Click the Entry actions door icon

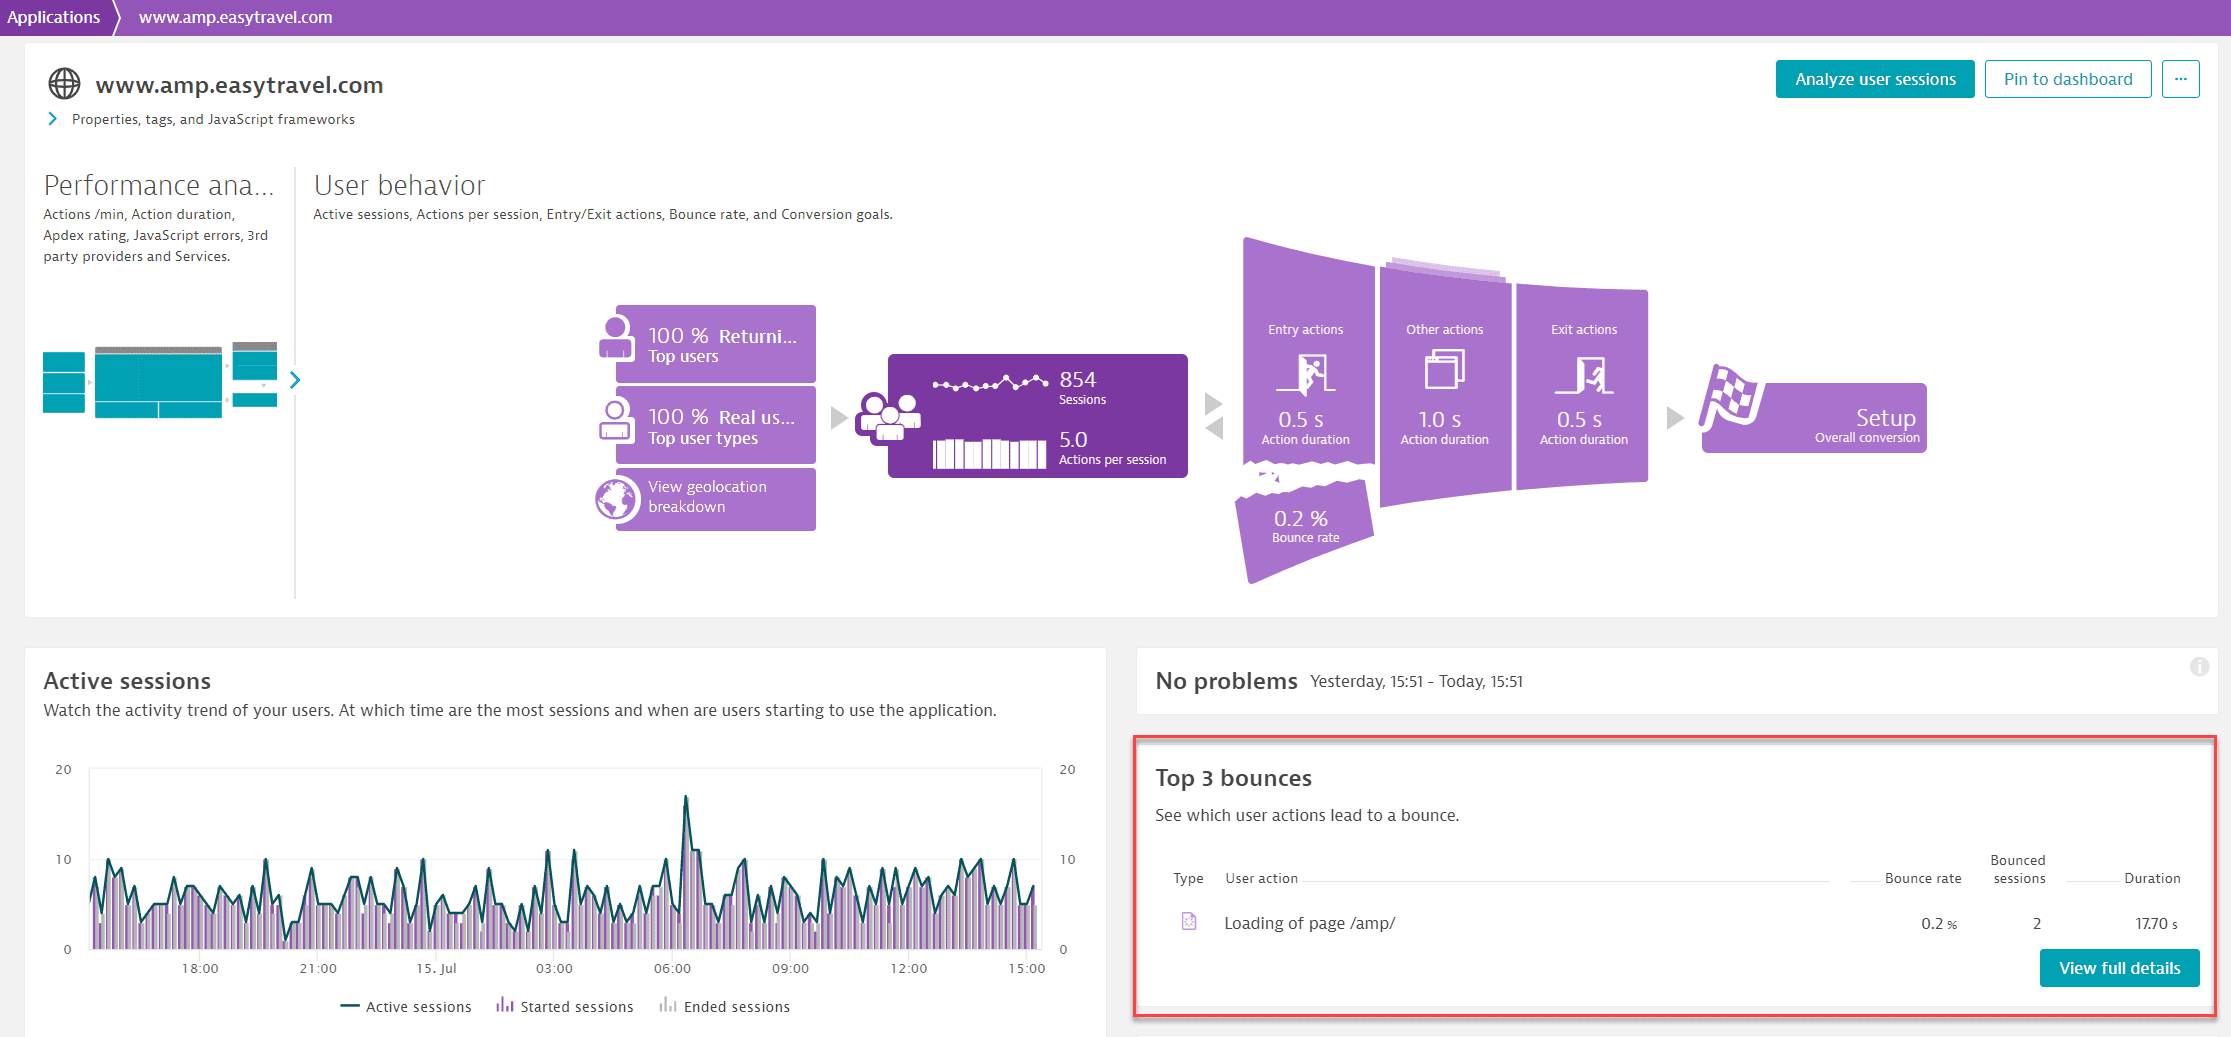(x=1305, y=374)
